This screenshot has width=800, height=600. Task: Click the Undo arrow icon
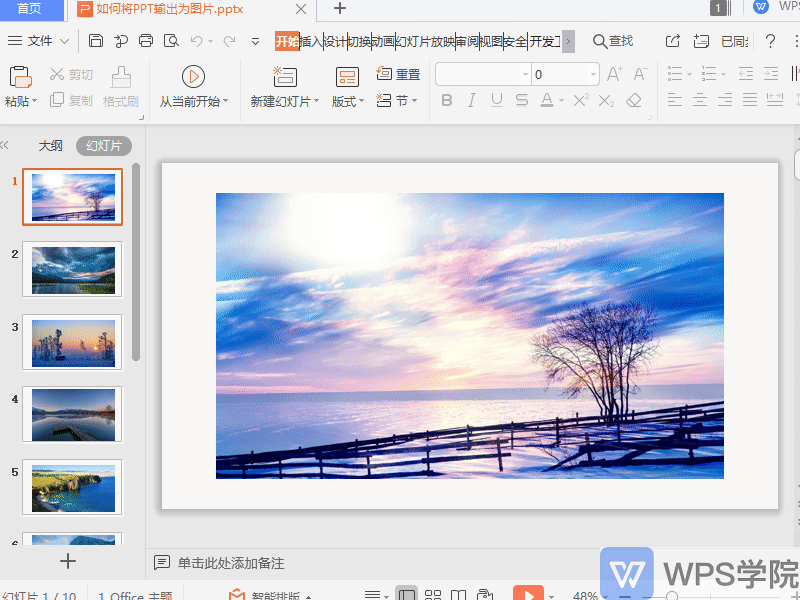[x=196, y=41]
